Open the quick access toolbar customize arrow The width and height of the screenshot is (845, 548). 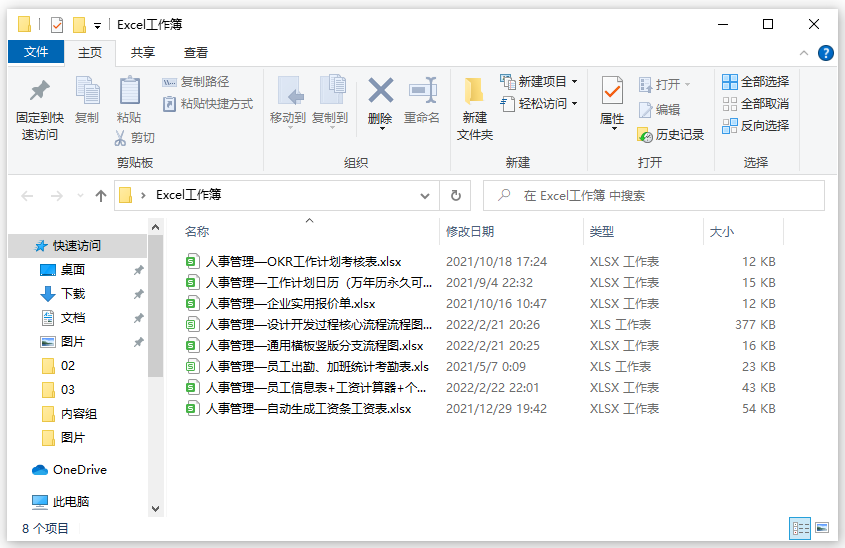[98, 25]
